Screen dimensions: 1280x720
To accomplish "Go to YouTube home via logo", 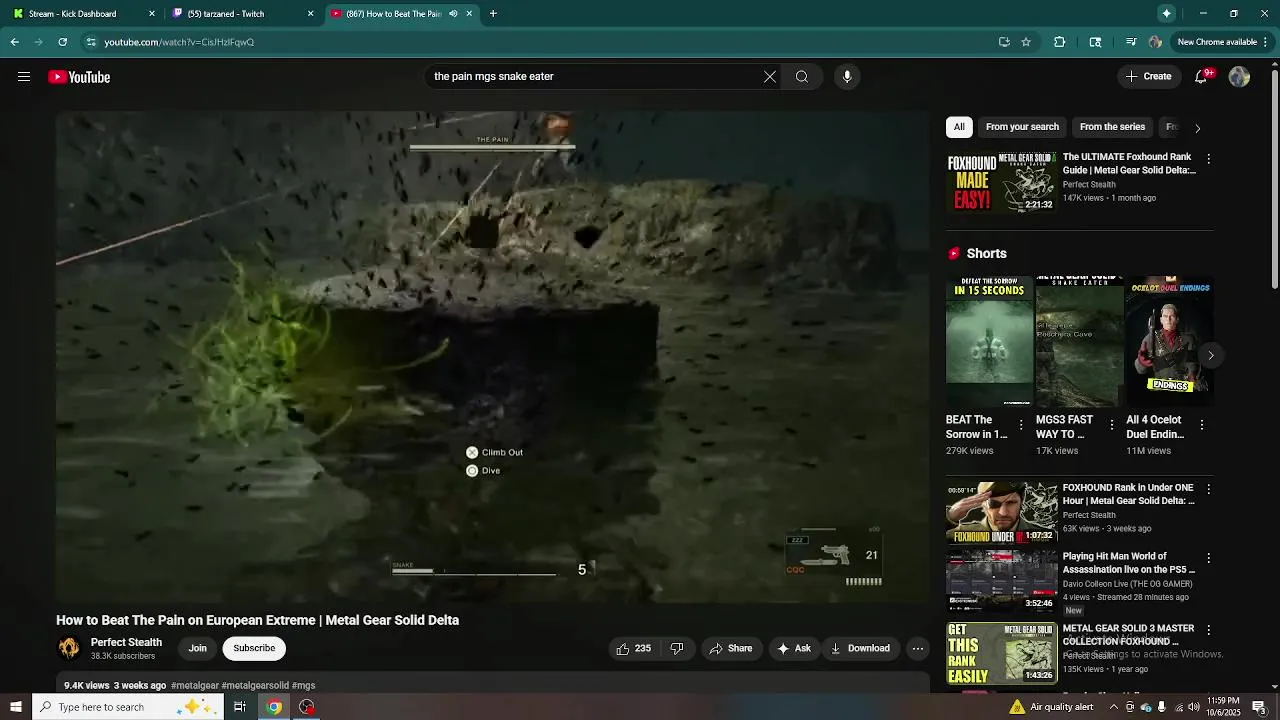I will (79, 77).
